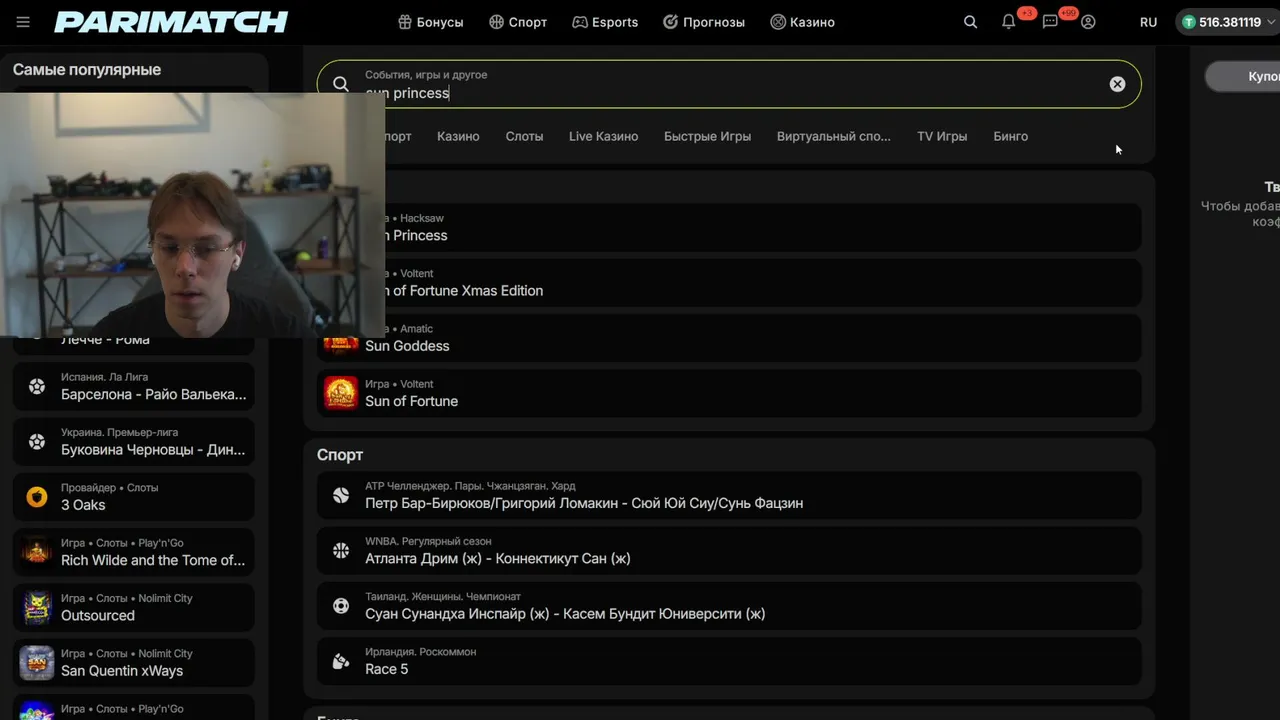Open the chat messages icon
This screenshot has height=720, width=1280.
(1050, 22)
